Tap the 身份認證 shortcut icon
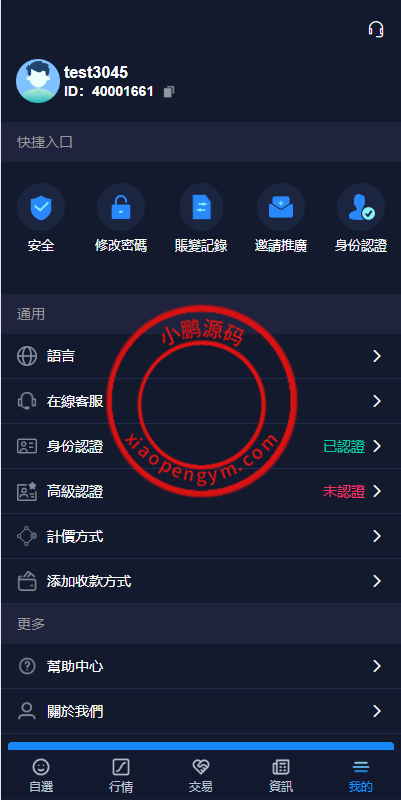Screen dimensions: 401x800 coord(361,207)
